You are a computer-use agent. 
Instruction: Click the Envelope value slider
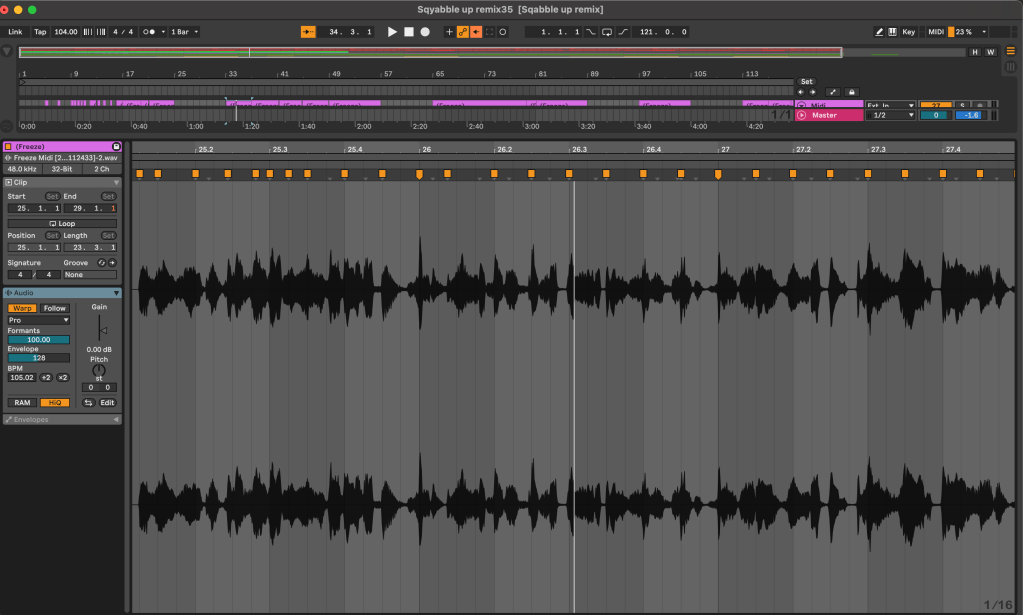pos(39,357)
